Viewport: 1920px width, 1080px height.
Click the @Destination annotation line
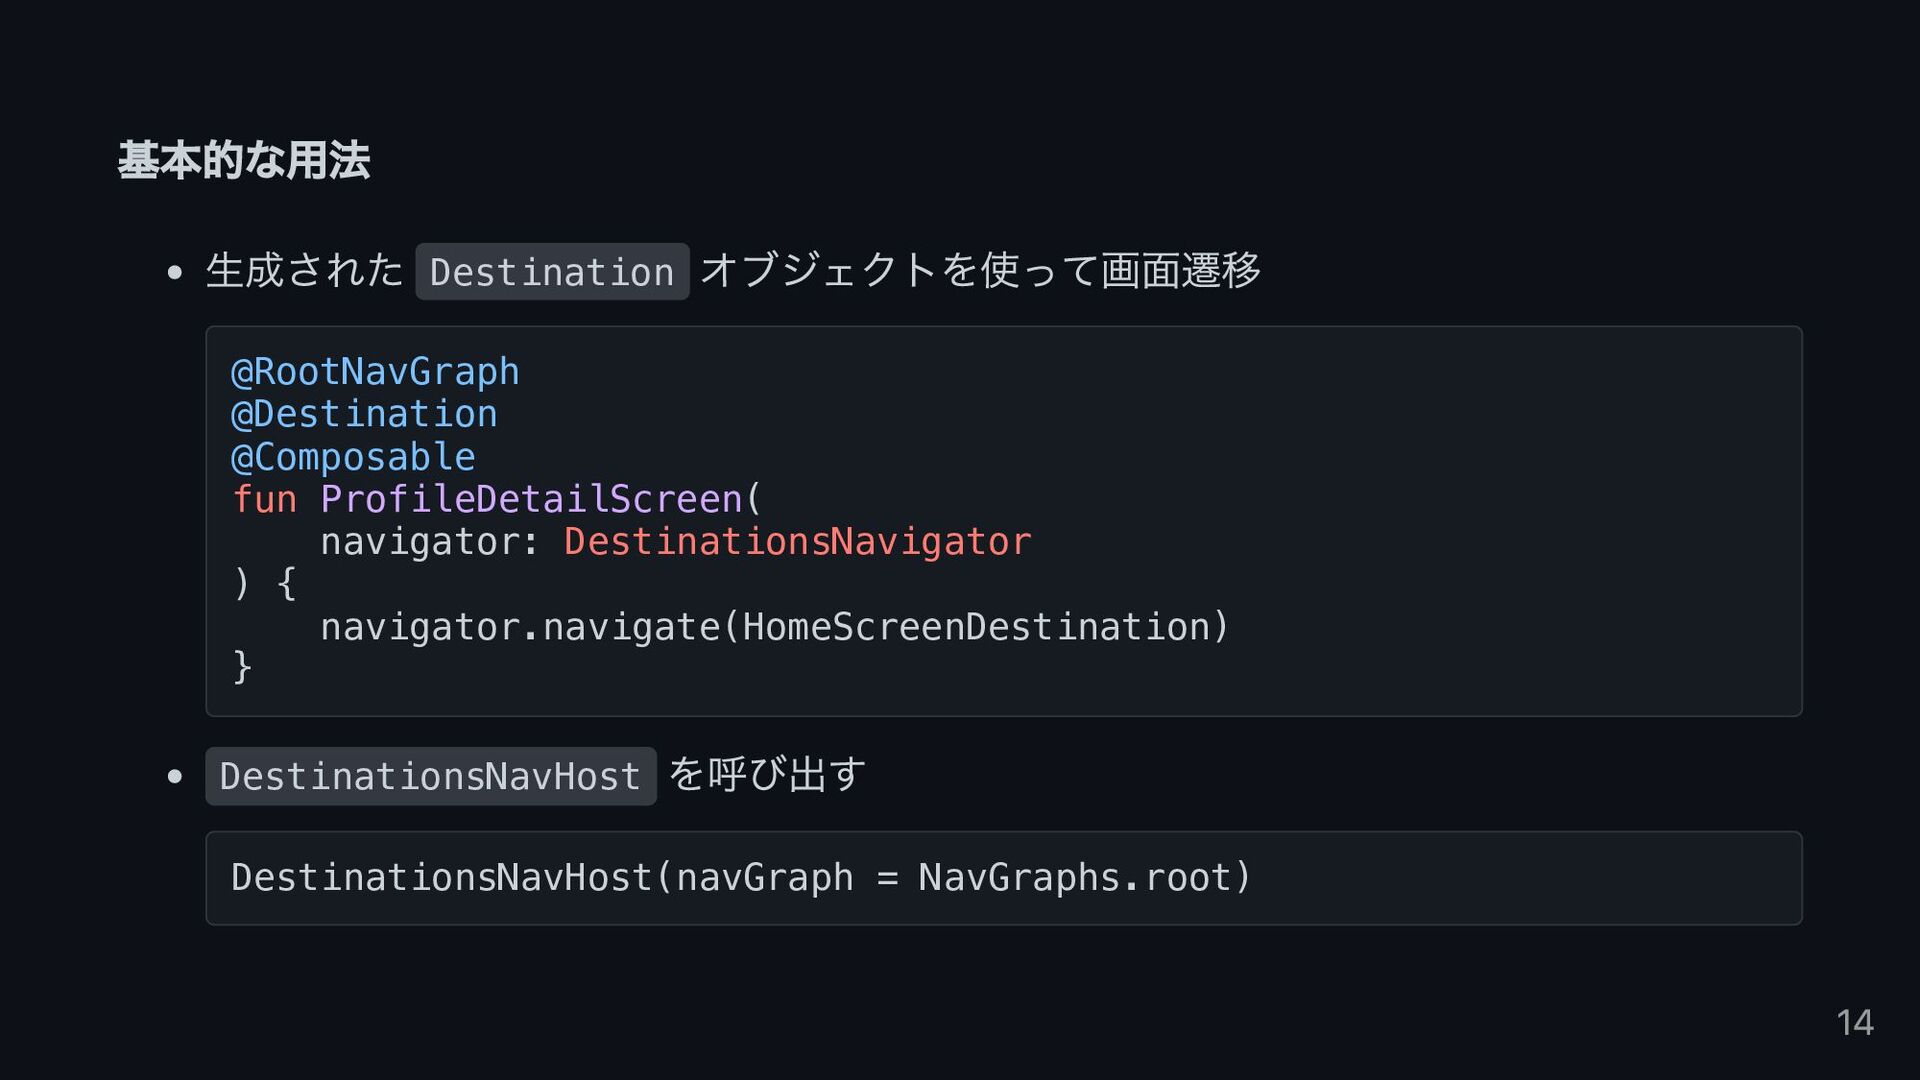364,414
